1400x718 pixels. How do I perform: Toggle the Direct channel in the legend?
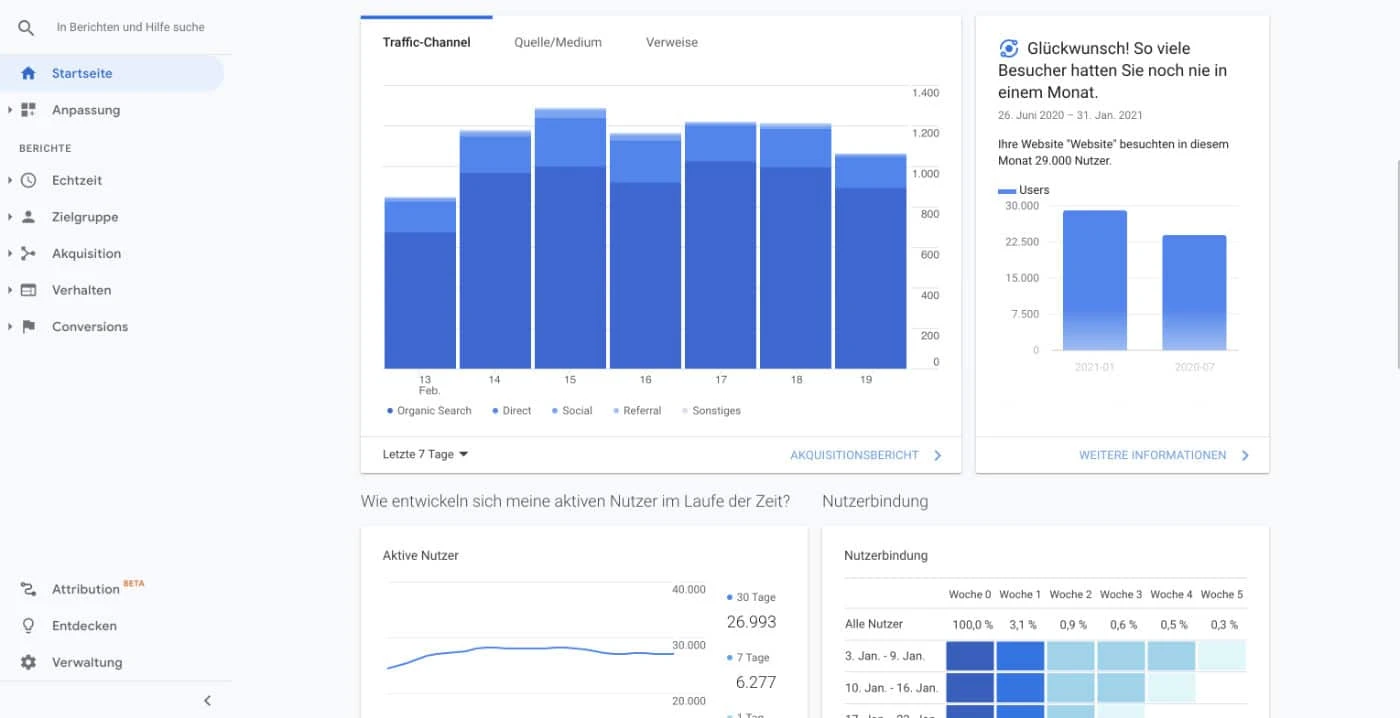click(x=510, y=410)
